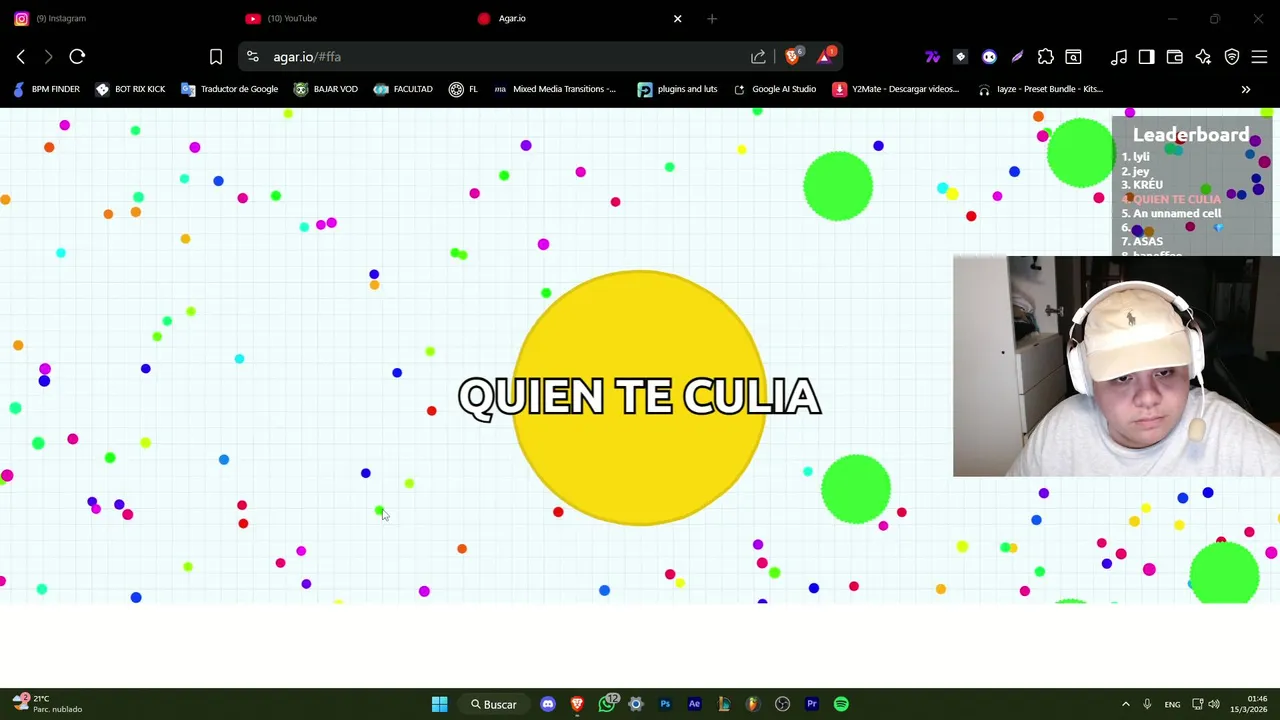This screenshot has width=1280, height=720.
Task: Click the microphone tray icon
Action: pyautogui.click(x=1147, y=704)
